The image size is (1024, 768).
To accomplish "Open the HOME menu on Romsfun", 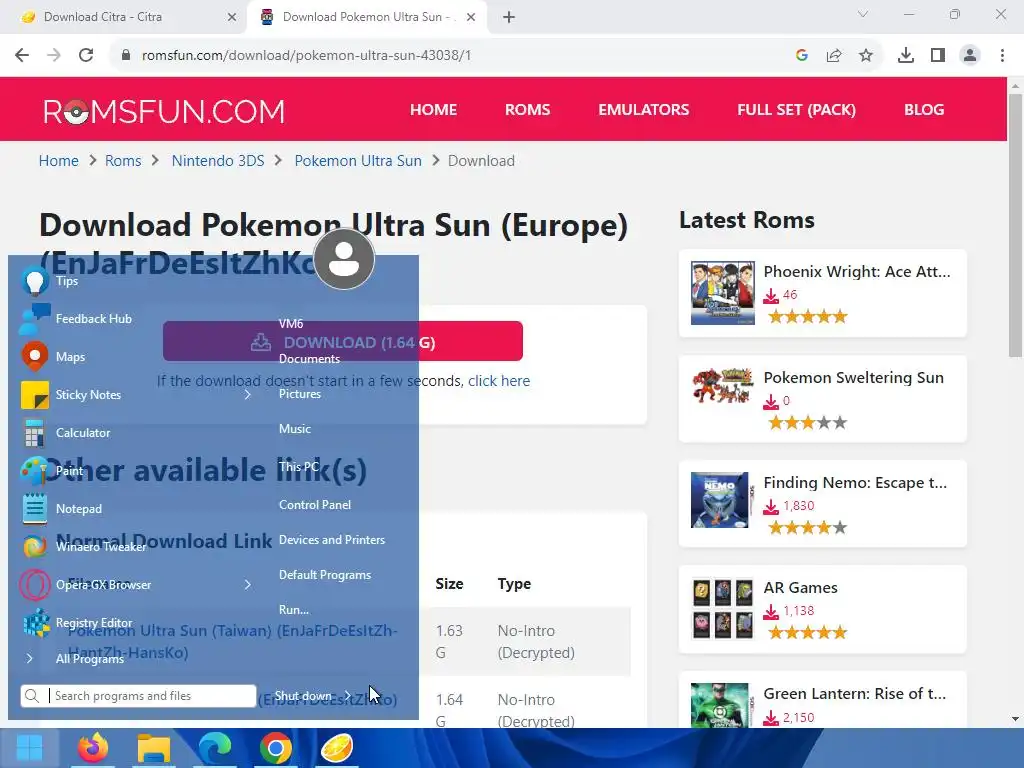I will pyautogui.click(x=434, y=110).
